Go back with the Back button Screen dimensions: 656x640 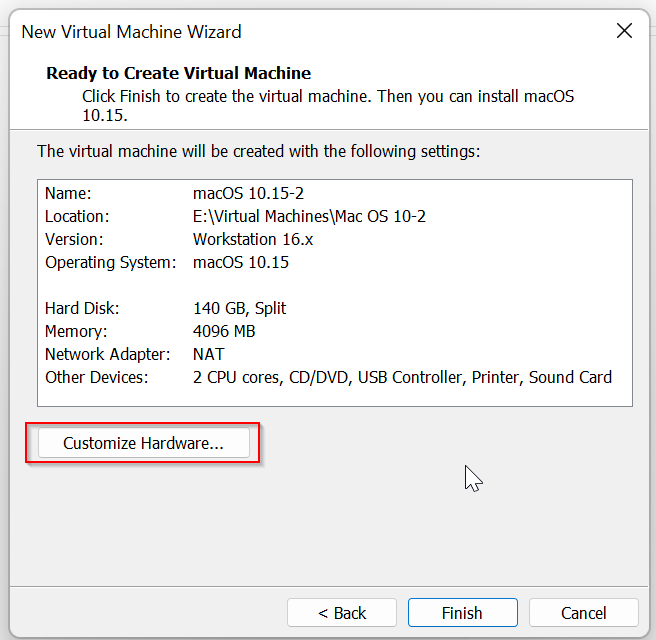coord(342,613)
